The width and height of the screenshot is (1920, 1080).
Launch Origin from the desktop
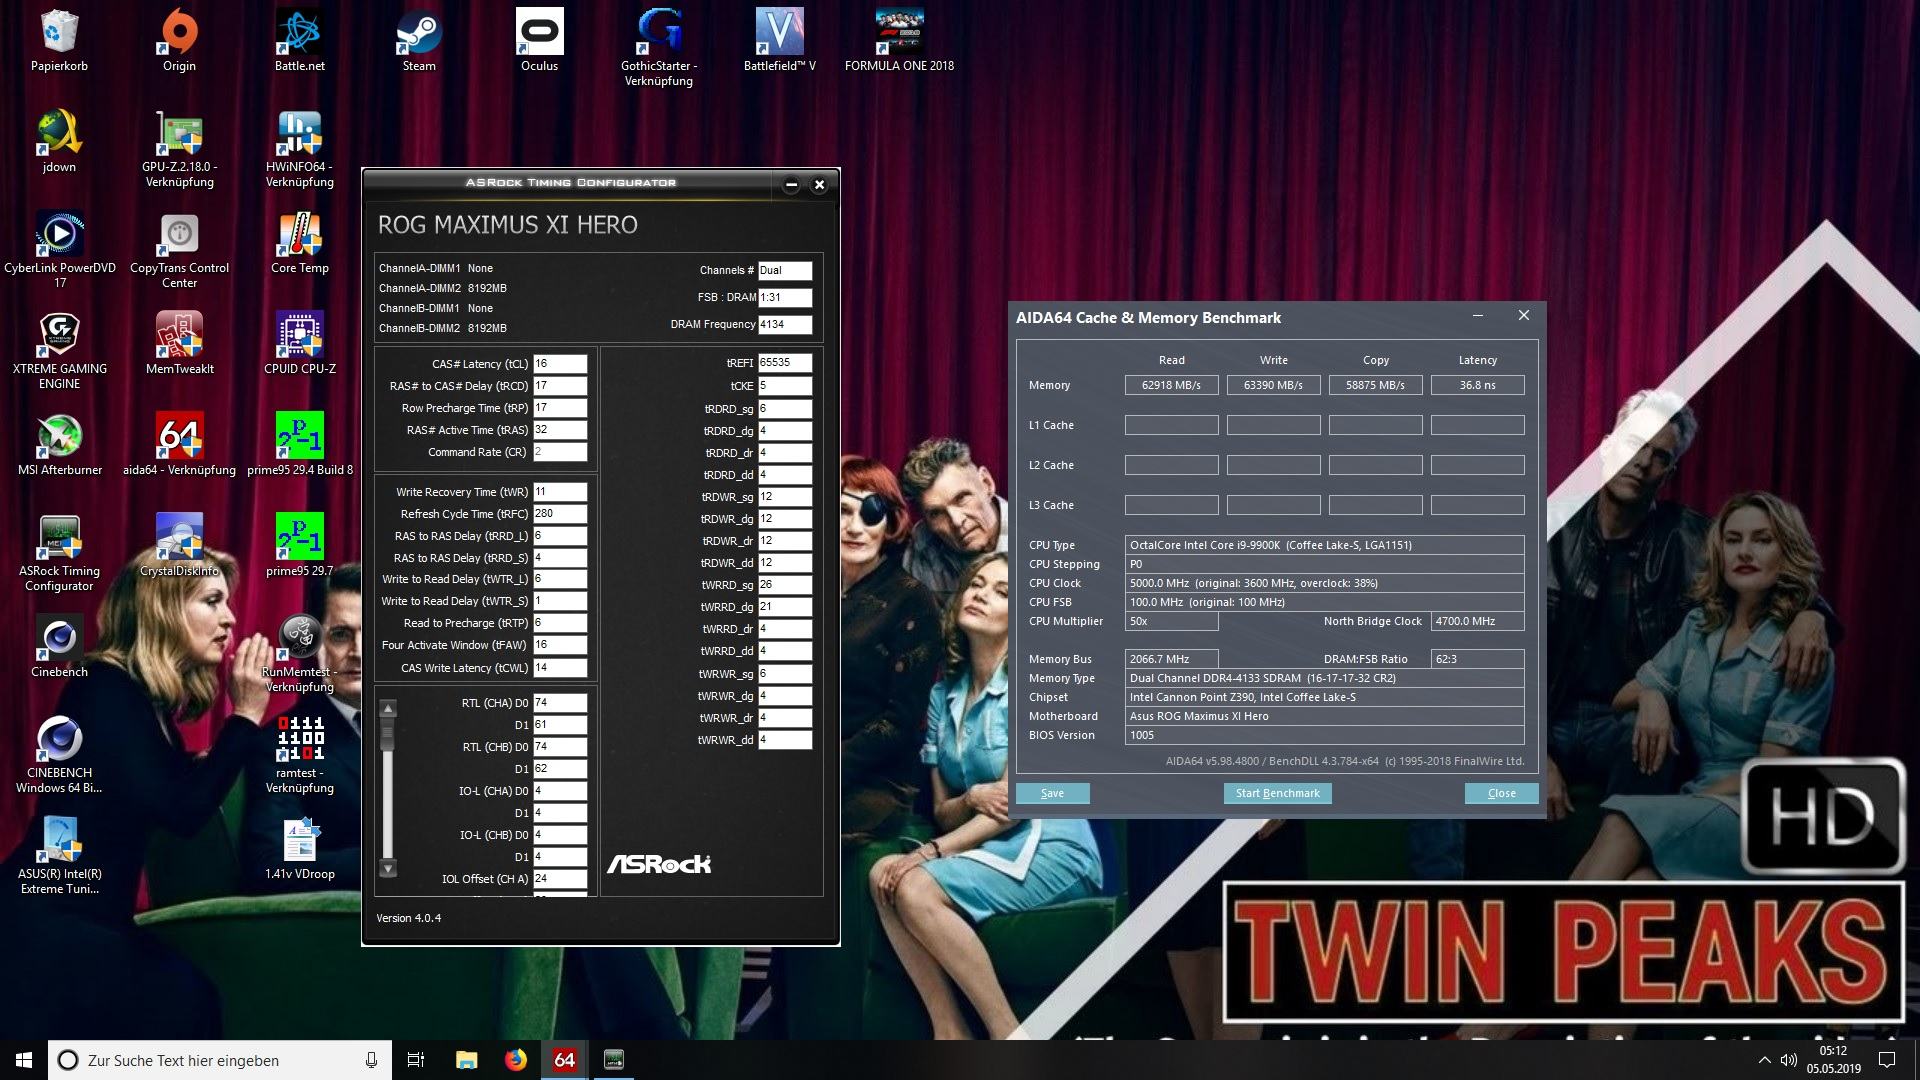(x=179, y=41)
